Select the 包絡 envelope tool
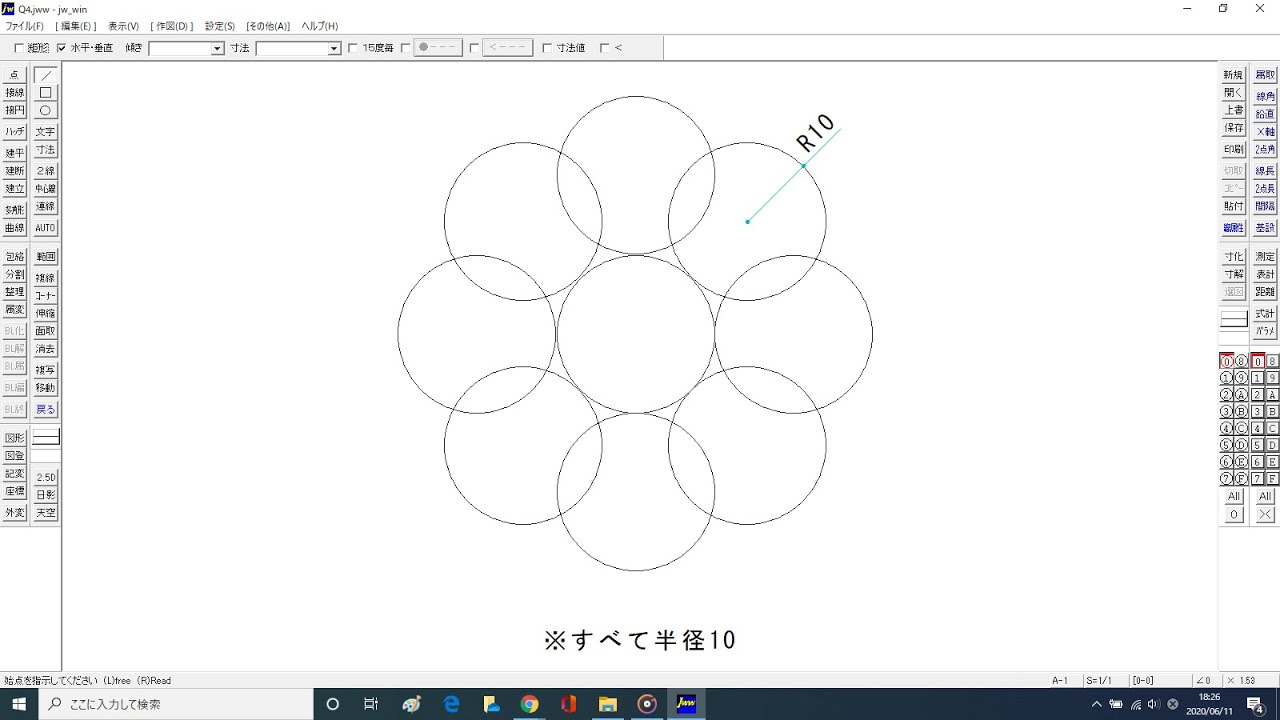1280x720 pixels. (14, 257)
